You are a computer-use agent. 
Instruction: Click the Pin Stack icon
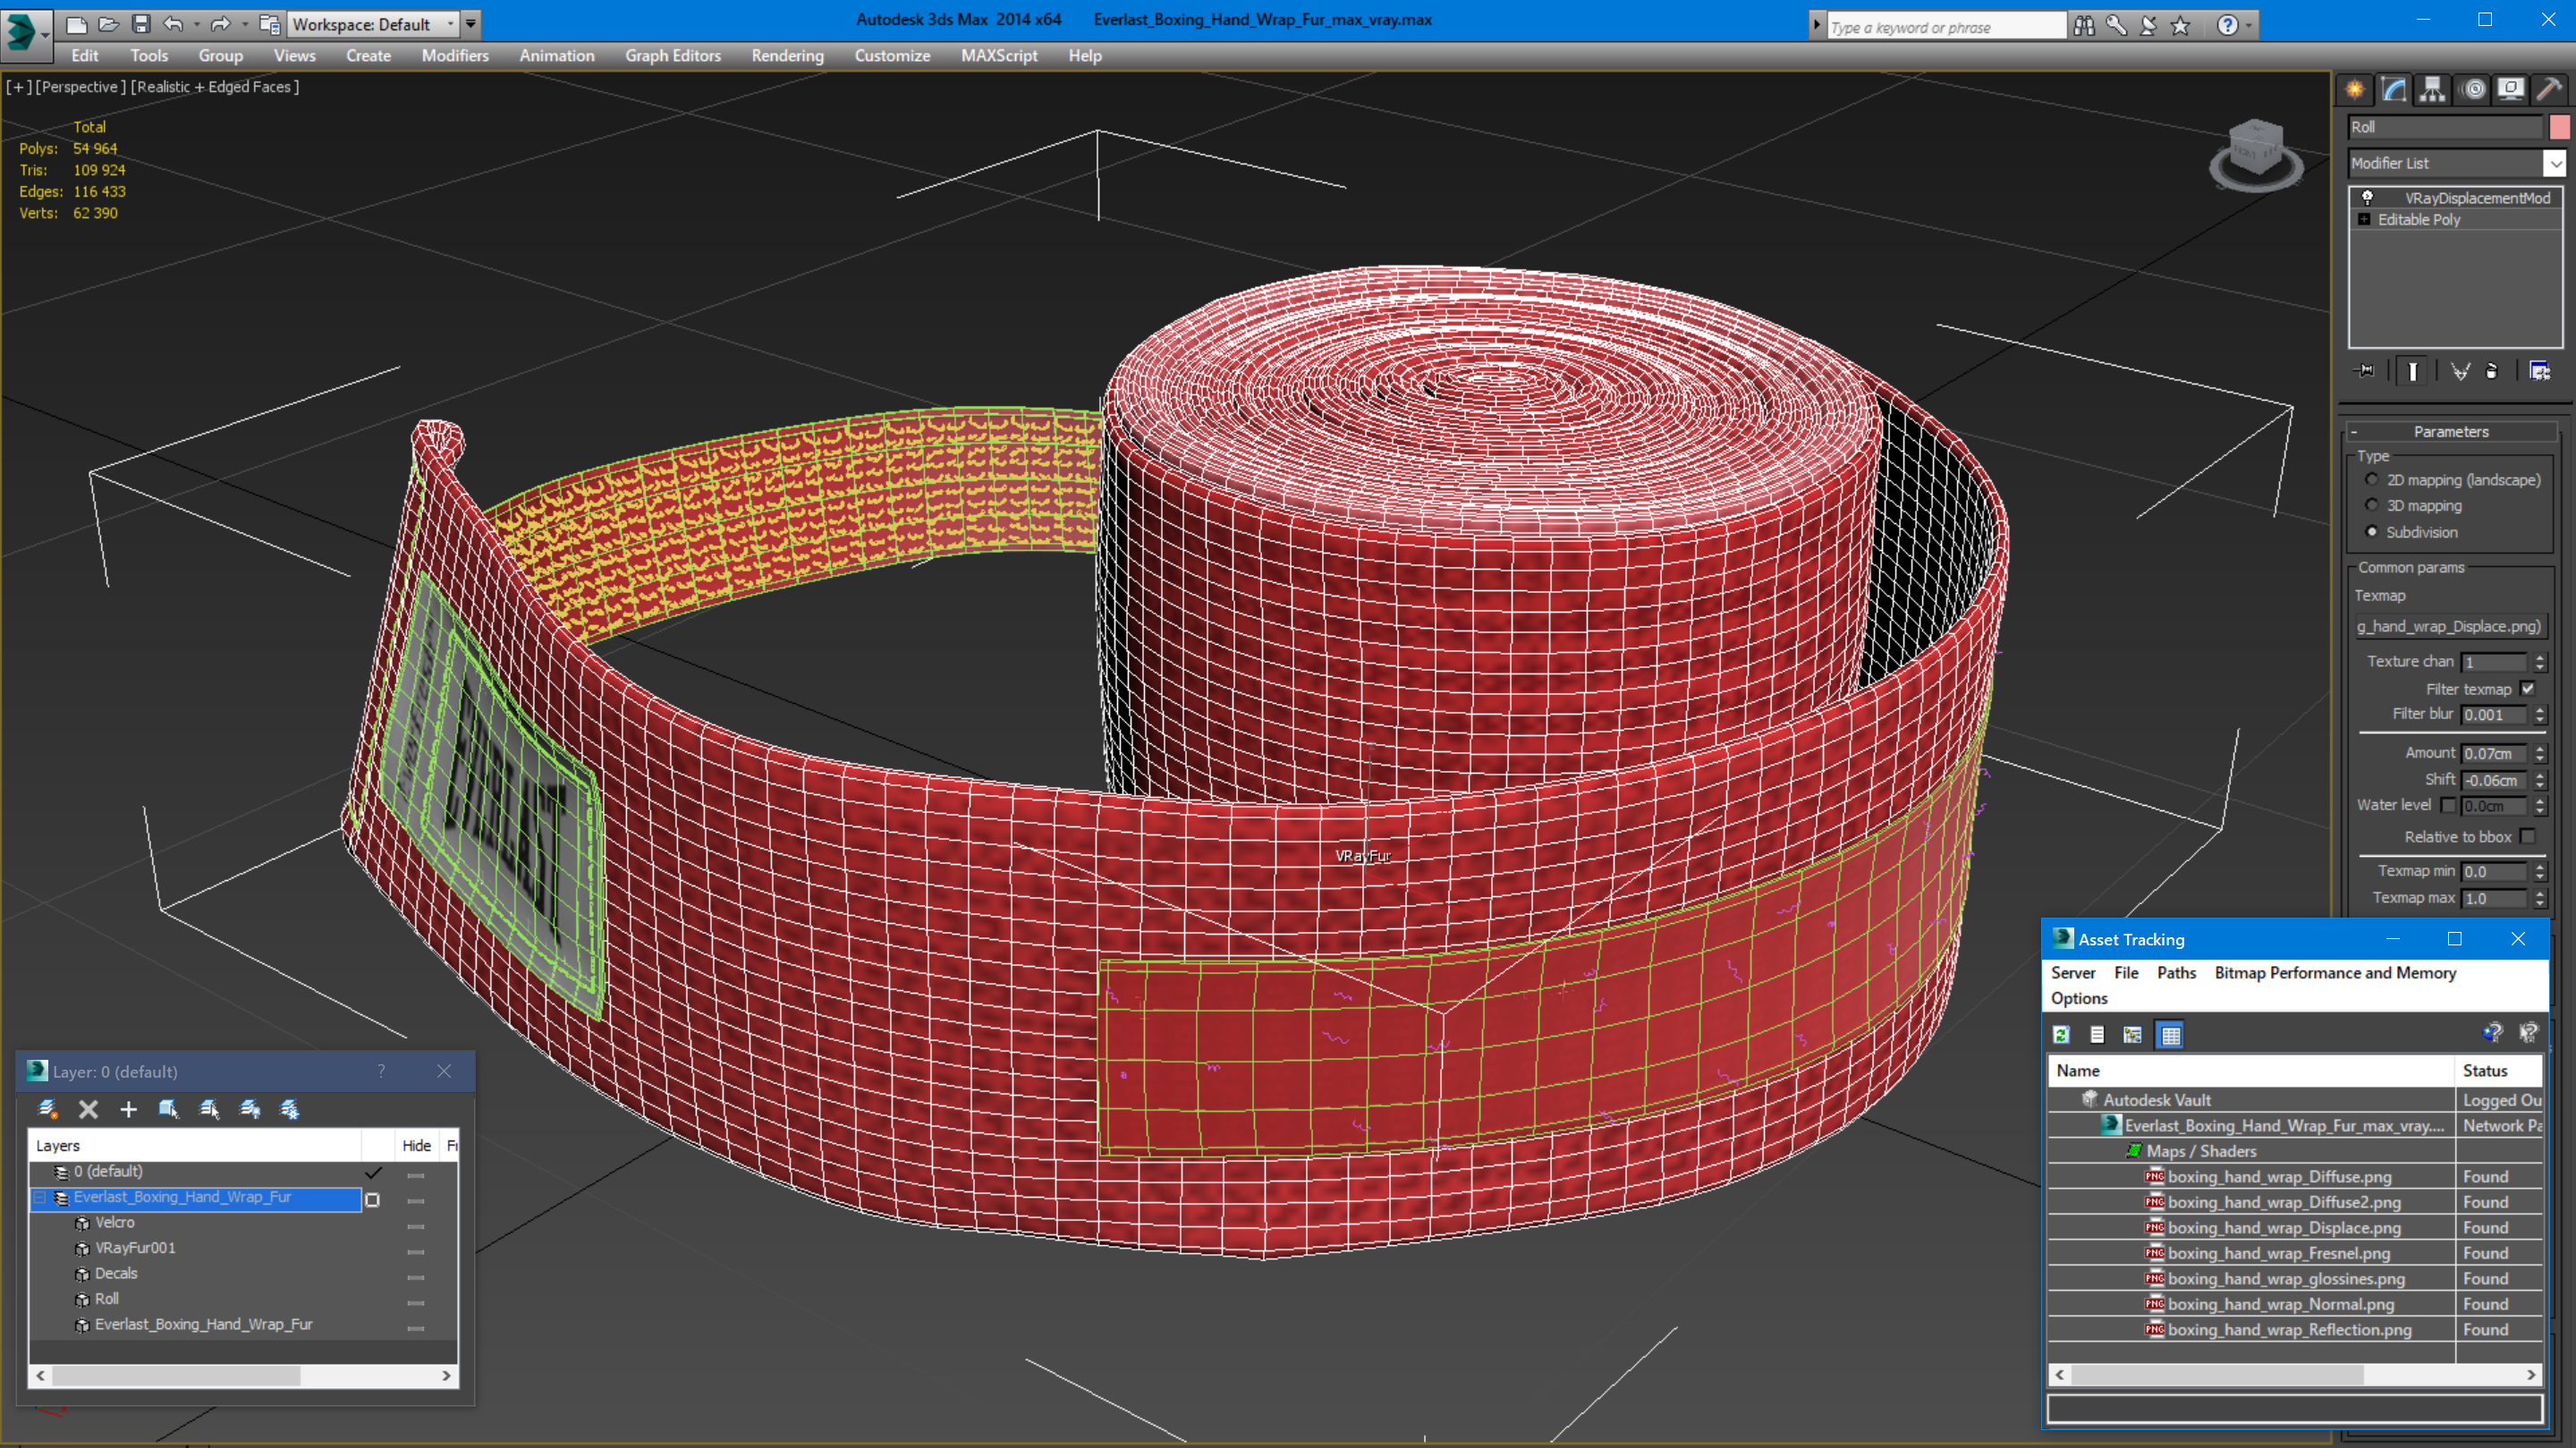[2365, 371]
